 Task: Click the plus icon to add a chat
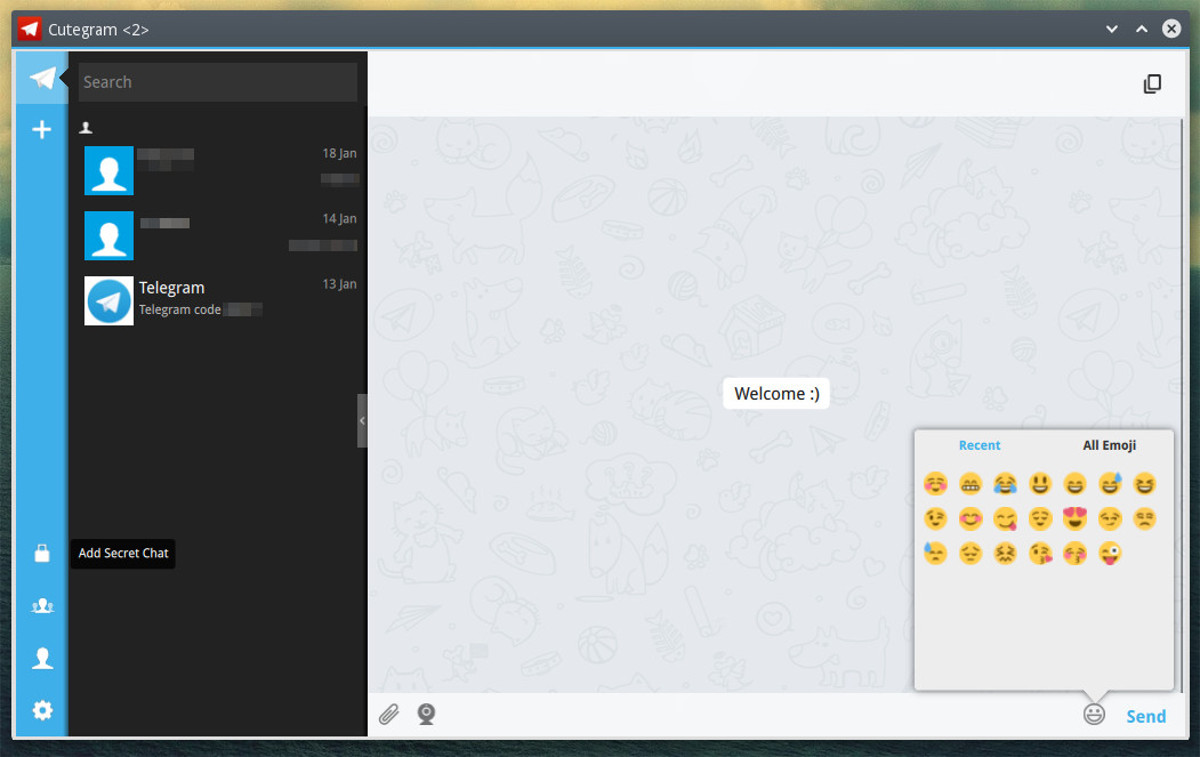42,130
